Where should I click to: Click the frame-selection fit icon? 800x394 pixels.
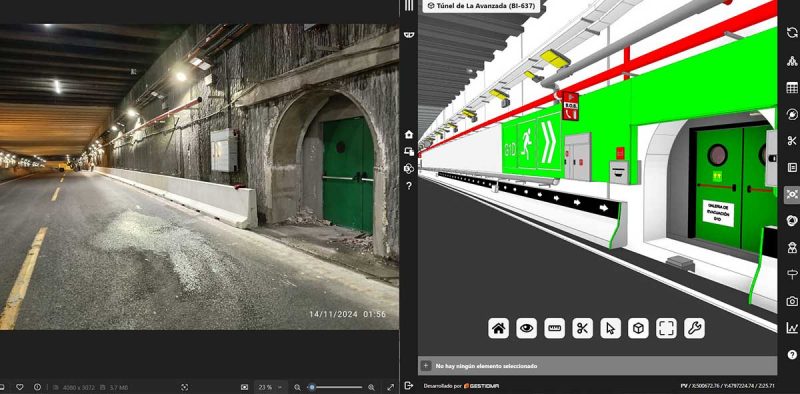[666, 328]
